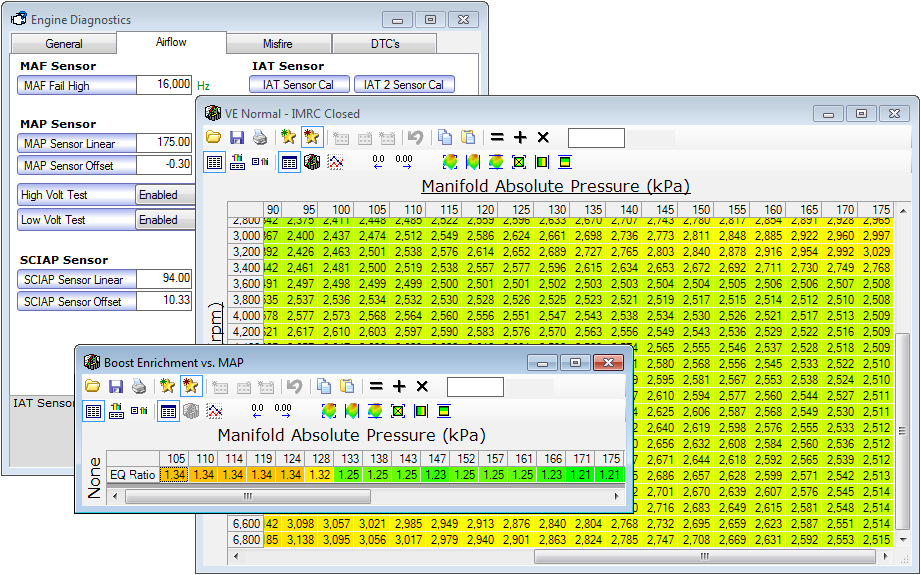Click MAP Sensor Linear label button
This screenshot has width=921, height=575.
click(x=77, y=143)
